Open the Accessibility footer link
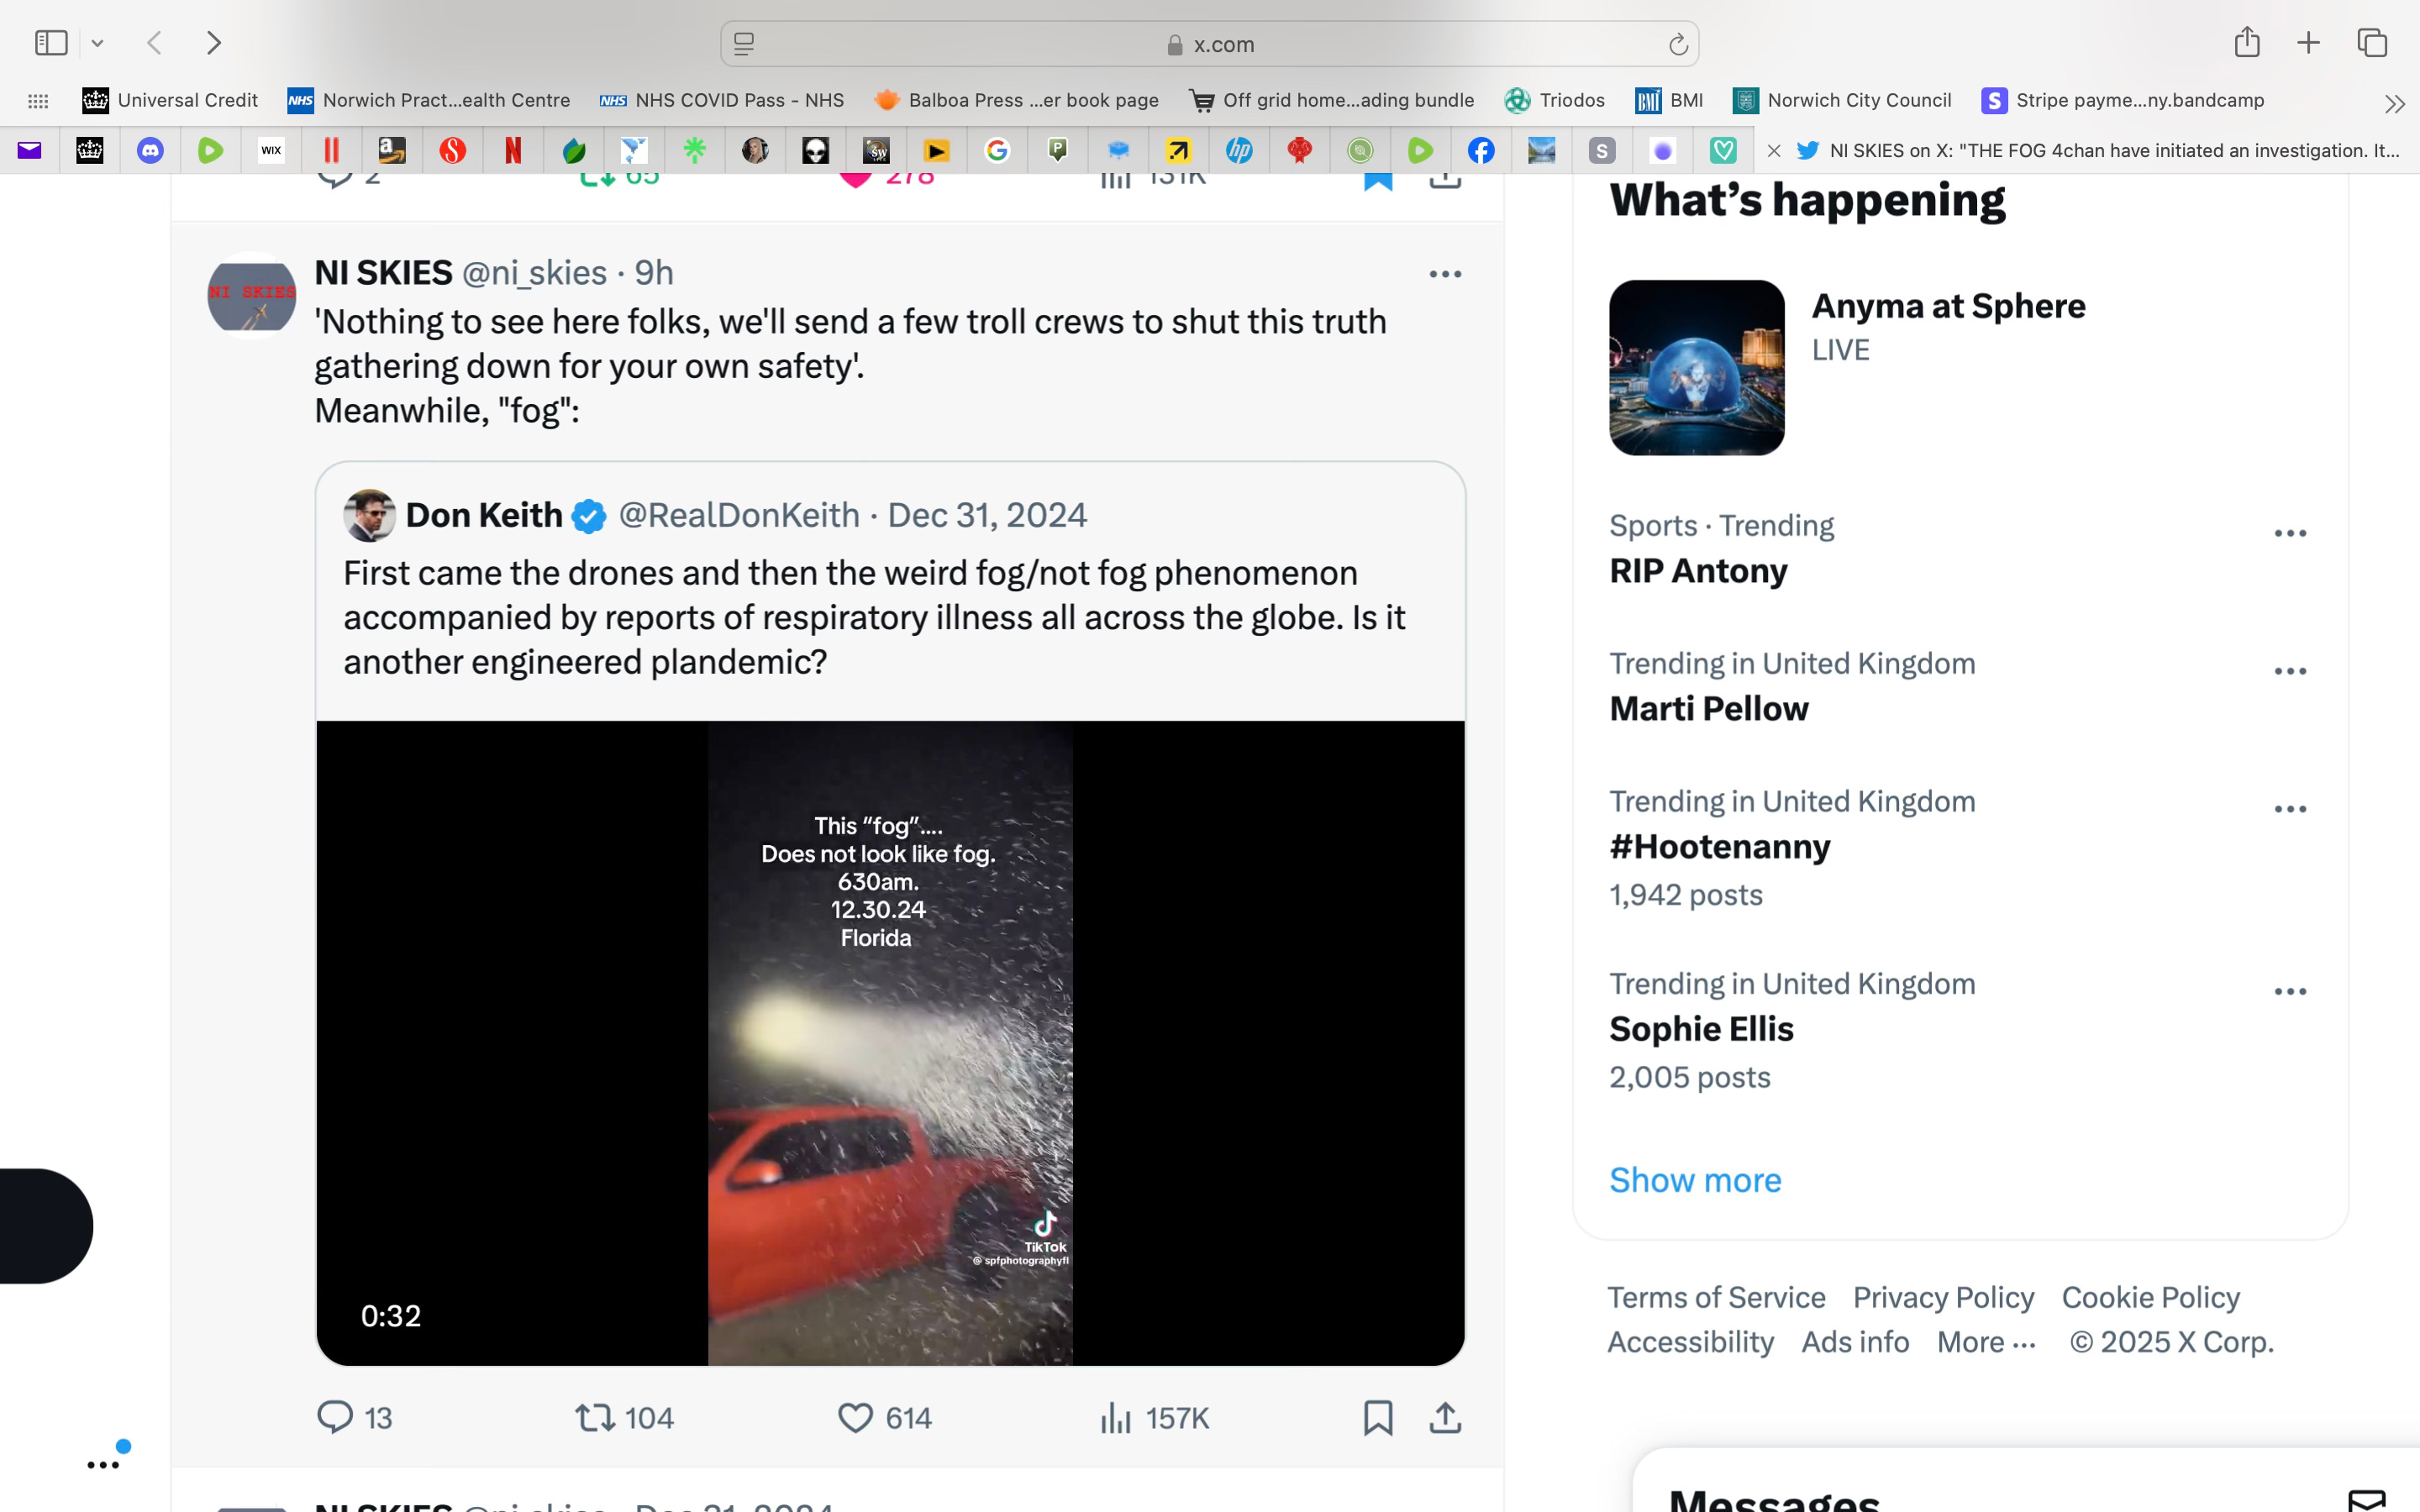Screen dimensions: 2420x1512 point(1690,1342)
